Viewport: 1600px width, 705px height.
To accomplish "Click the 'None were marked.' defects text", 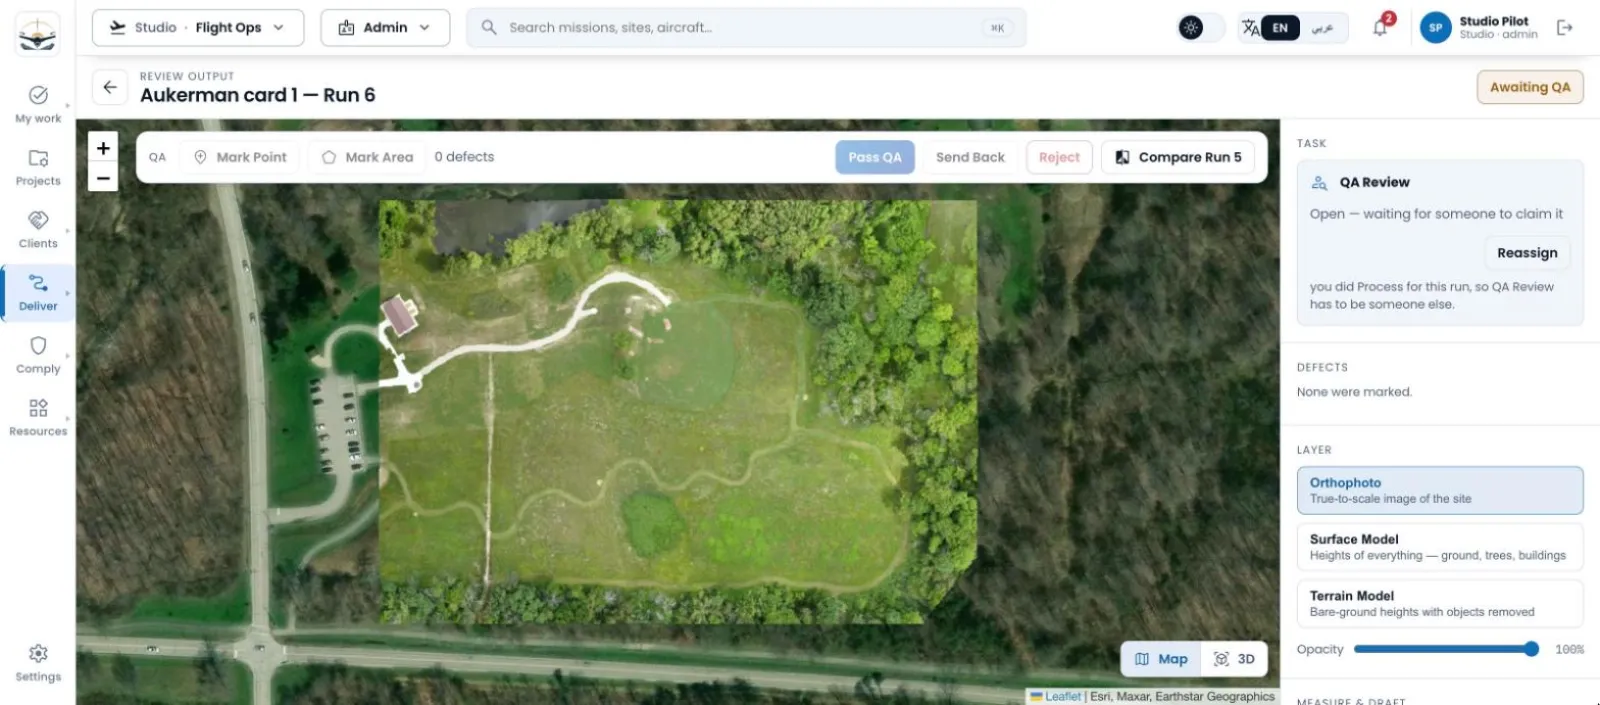I will (1354, 392).
